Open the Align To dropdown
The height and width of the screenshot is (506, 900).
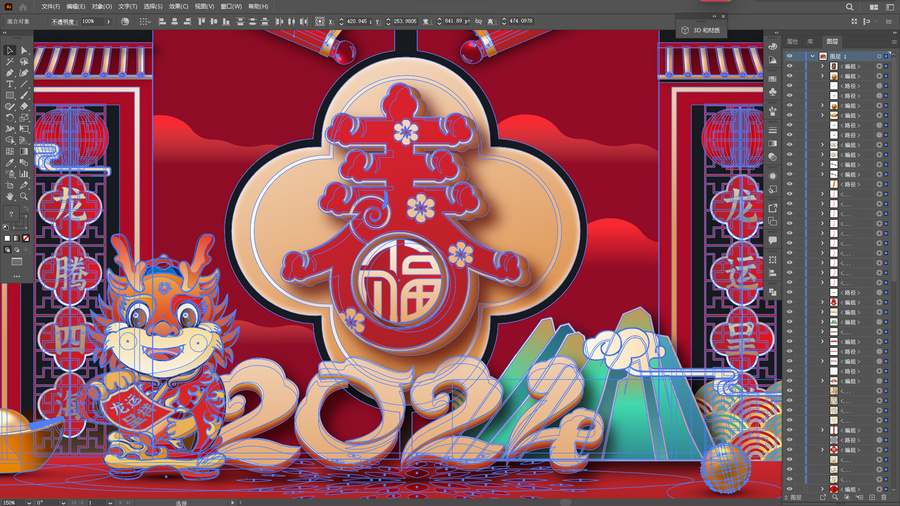(x=145, y=21)
